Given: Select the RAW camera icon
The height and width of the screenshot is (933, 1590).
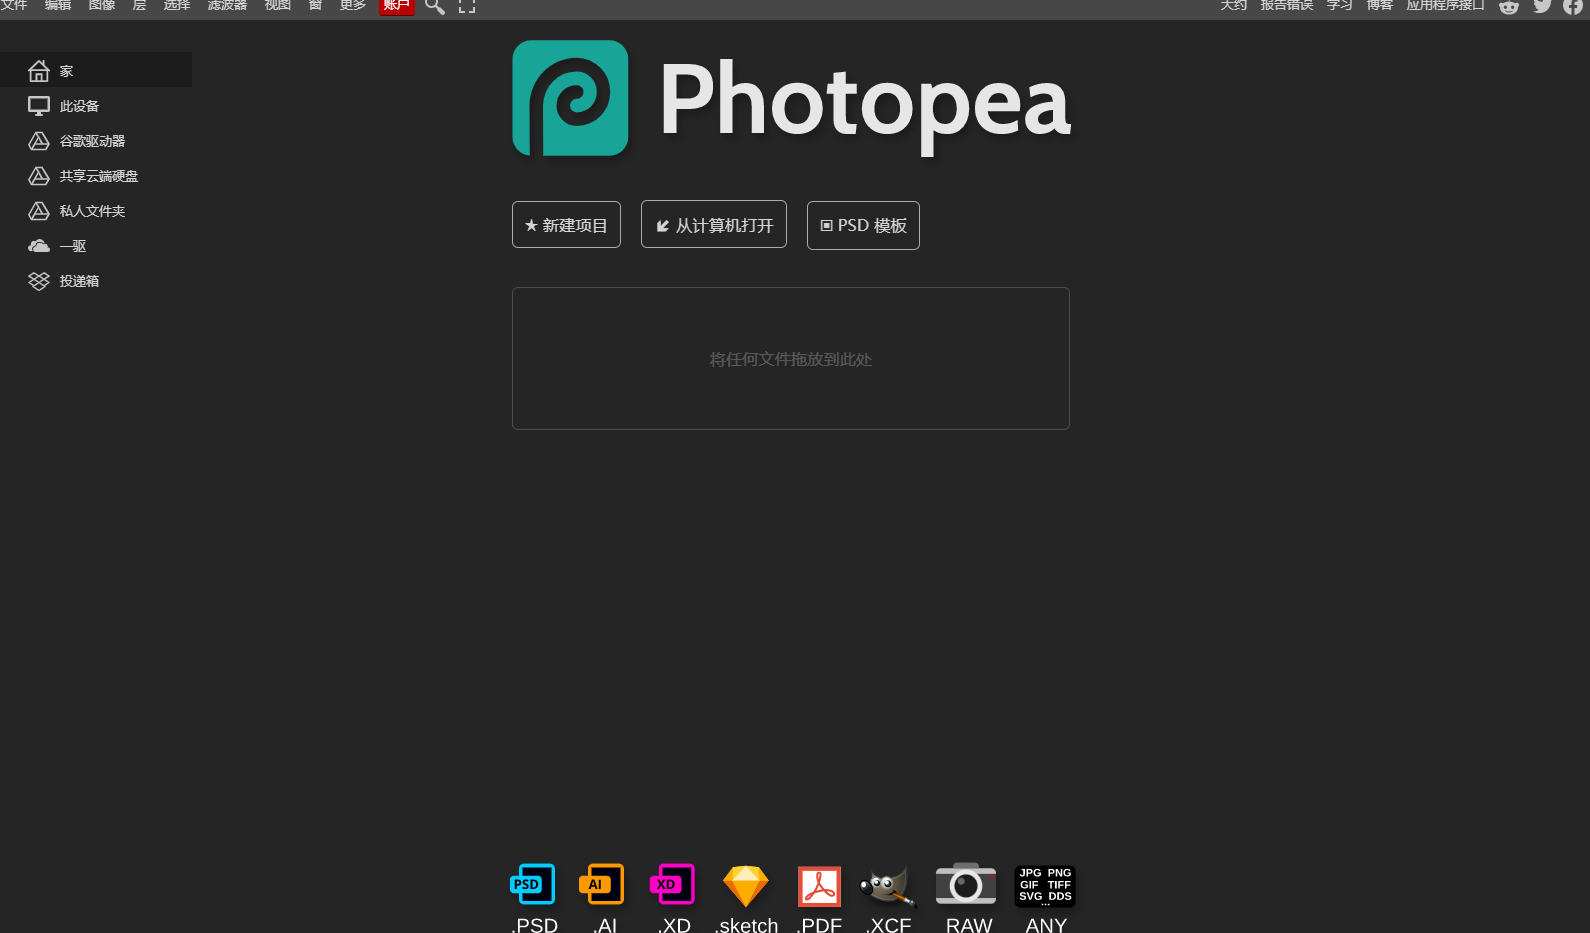Looking at the screenshot, I should coord(966,884).
